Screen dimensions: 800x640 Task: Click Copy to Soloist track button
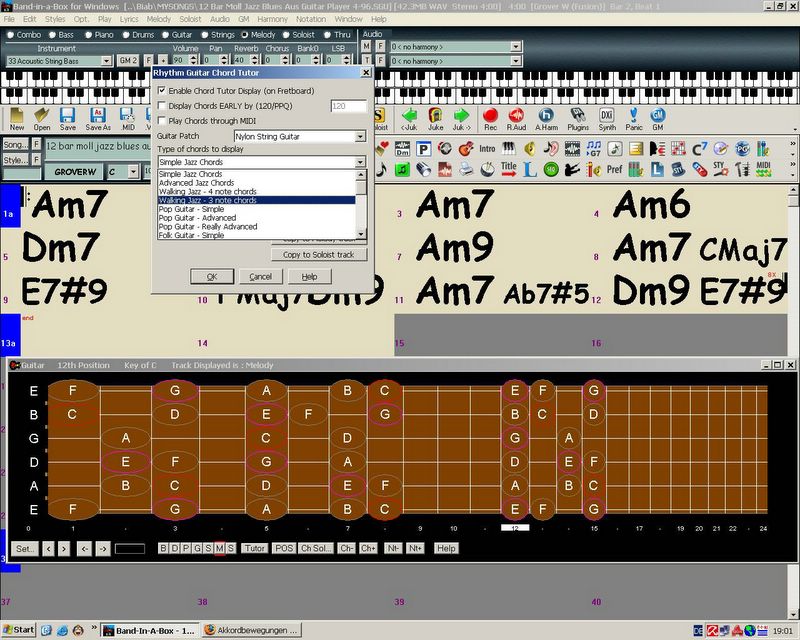[319, 254]
